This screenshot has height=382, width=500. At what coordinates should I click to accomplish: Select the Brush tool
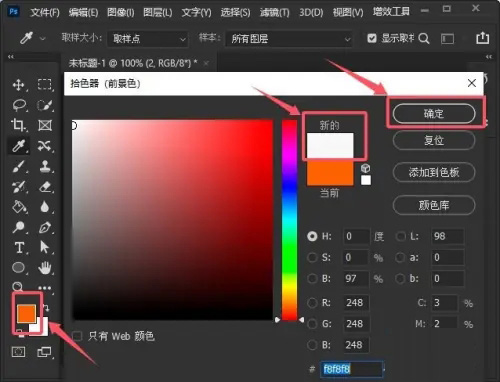click(x=18, y=167)
